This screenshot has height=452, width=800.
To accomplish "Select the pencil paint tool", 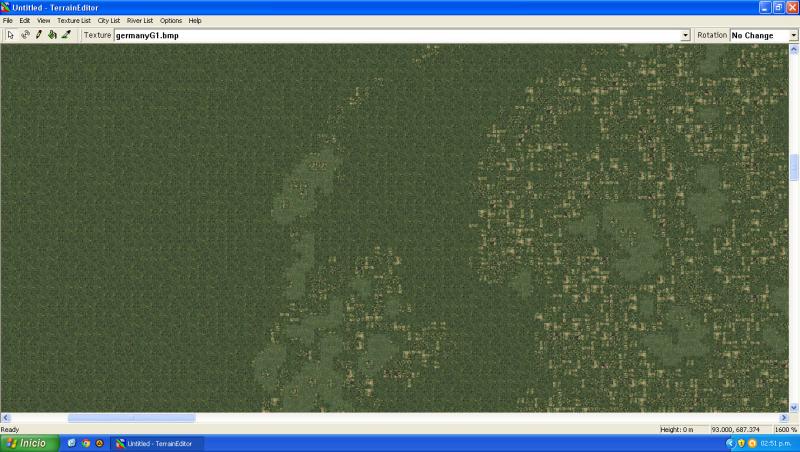I will tap(39, 35).
